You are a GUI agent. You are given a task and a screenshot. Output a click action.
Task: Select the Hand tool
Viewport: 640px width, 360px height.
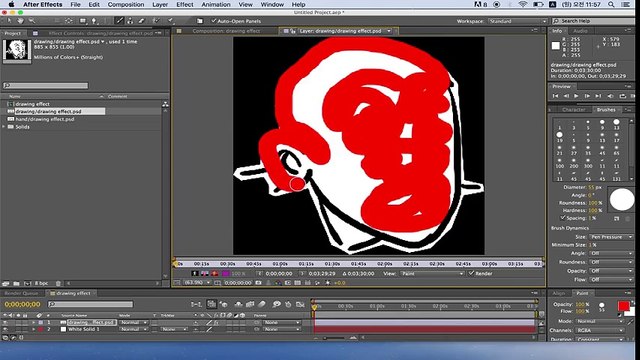coord(20,21)
